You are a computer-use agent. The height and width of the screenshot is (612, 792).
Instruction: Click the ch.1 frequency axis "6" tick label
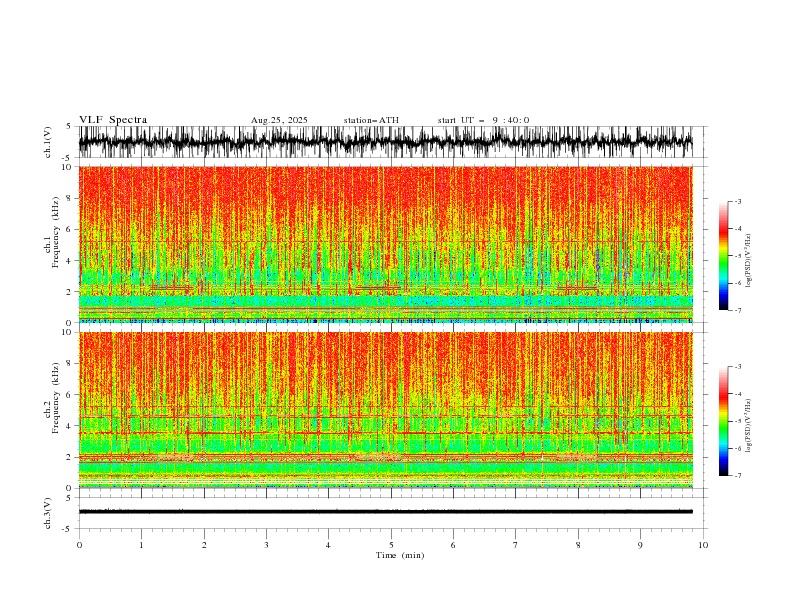(x=69, y=230)
